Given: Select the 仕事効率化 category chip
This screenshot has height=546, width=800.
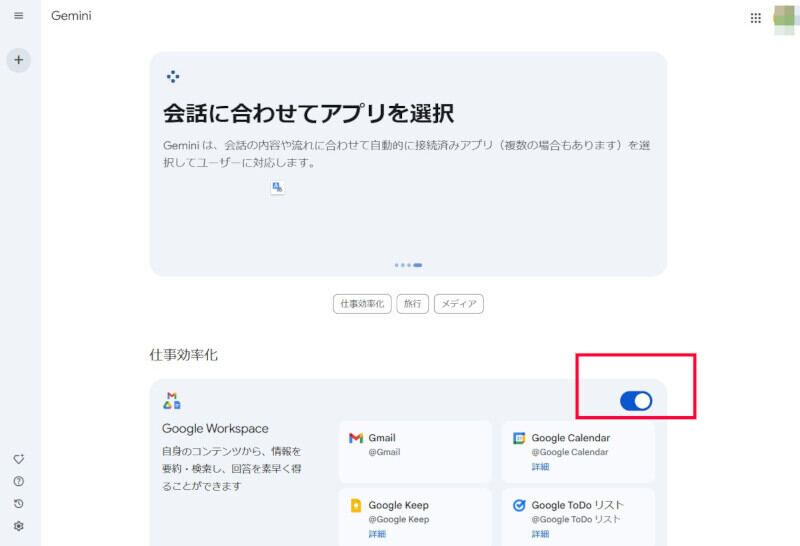Looking at the screenshot, I should point(362,304).
